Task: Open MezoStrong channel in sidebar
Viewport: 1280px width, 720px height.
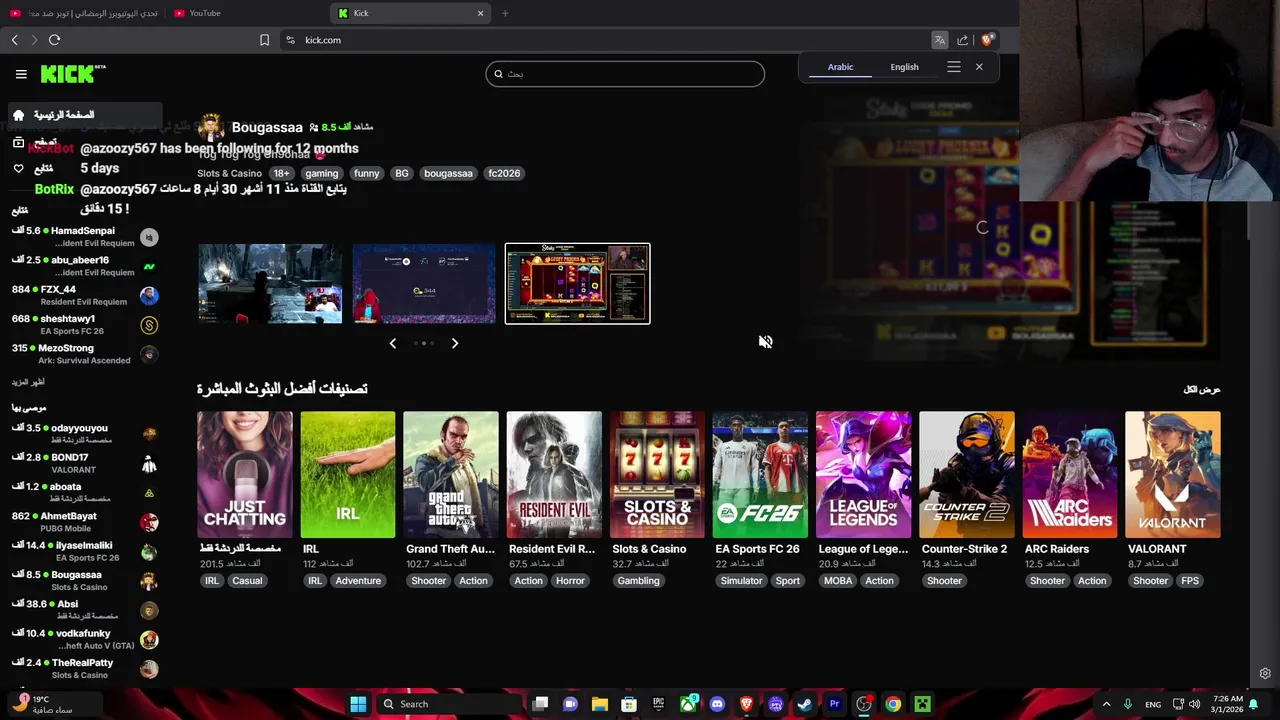Action: pyautogui.click(x=85, y=354)
